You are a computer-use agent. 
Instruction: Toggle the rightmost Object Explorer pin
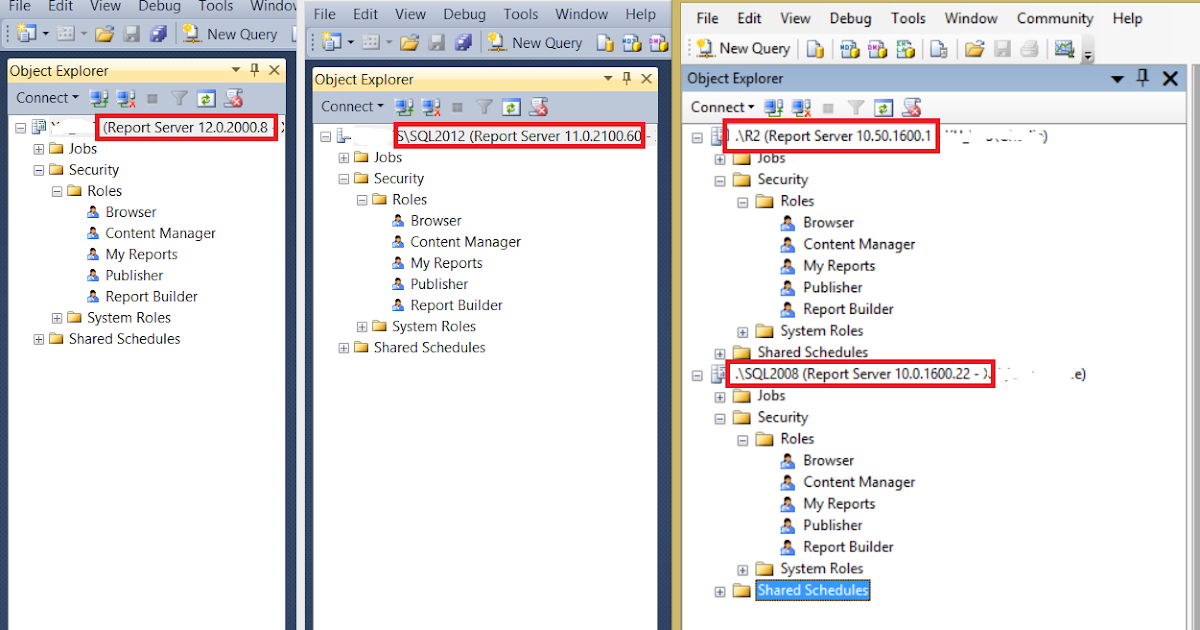(1142, 78)
